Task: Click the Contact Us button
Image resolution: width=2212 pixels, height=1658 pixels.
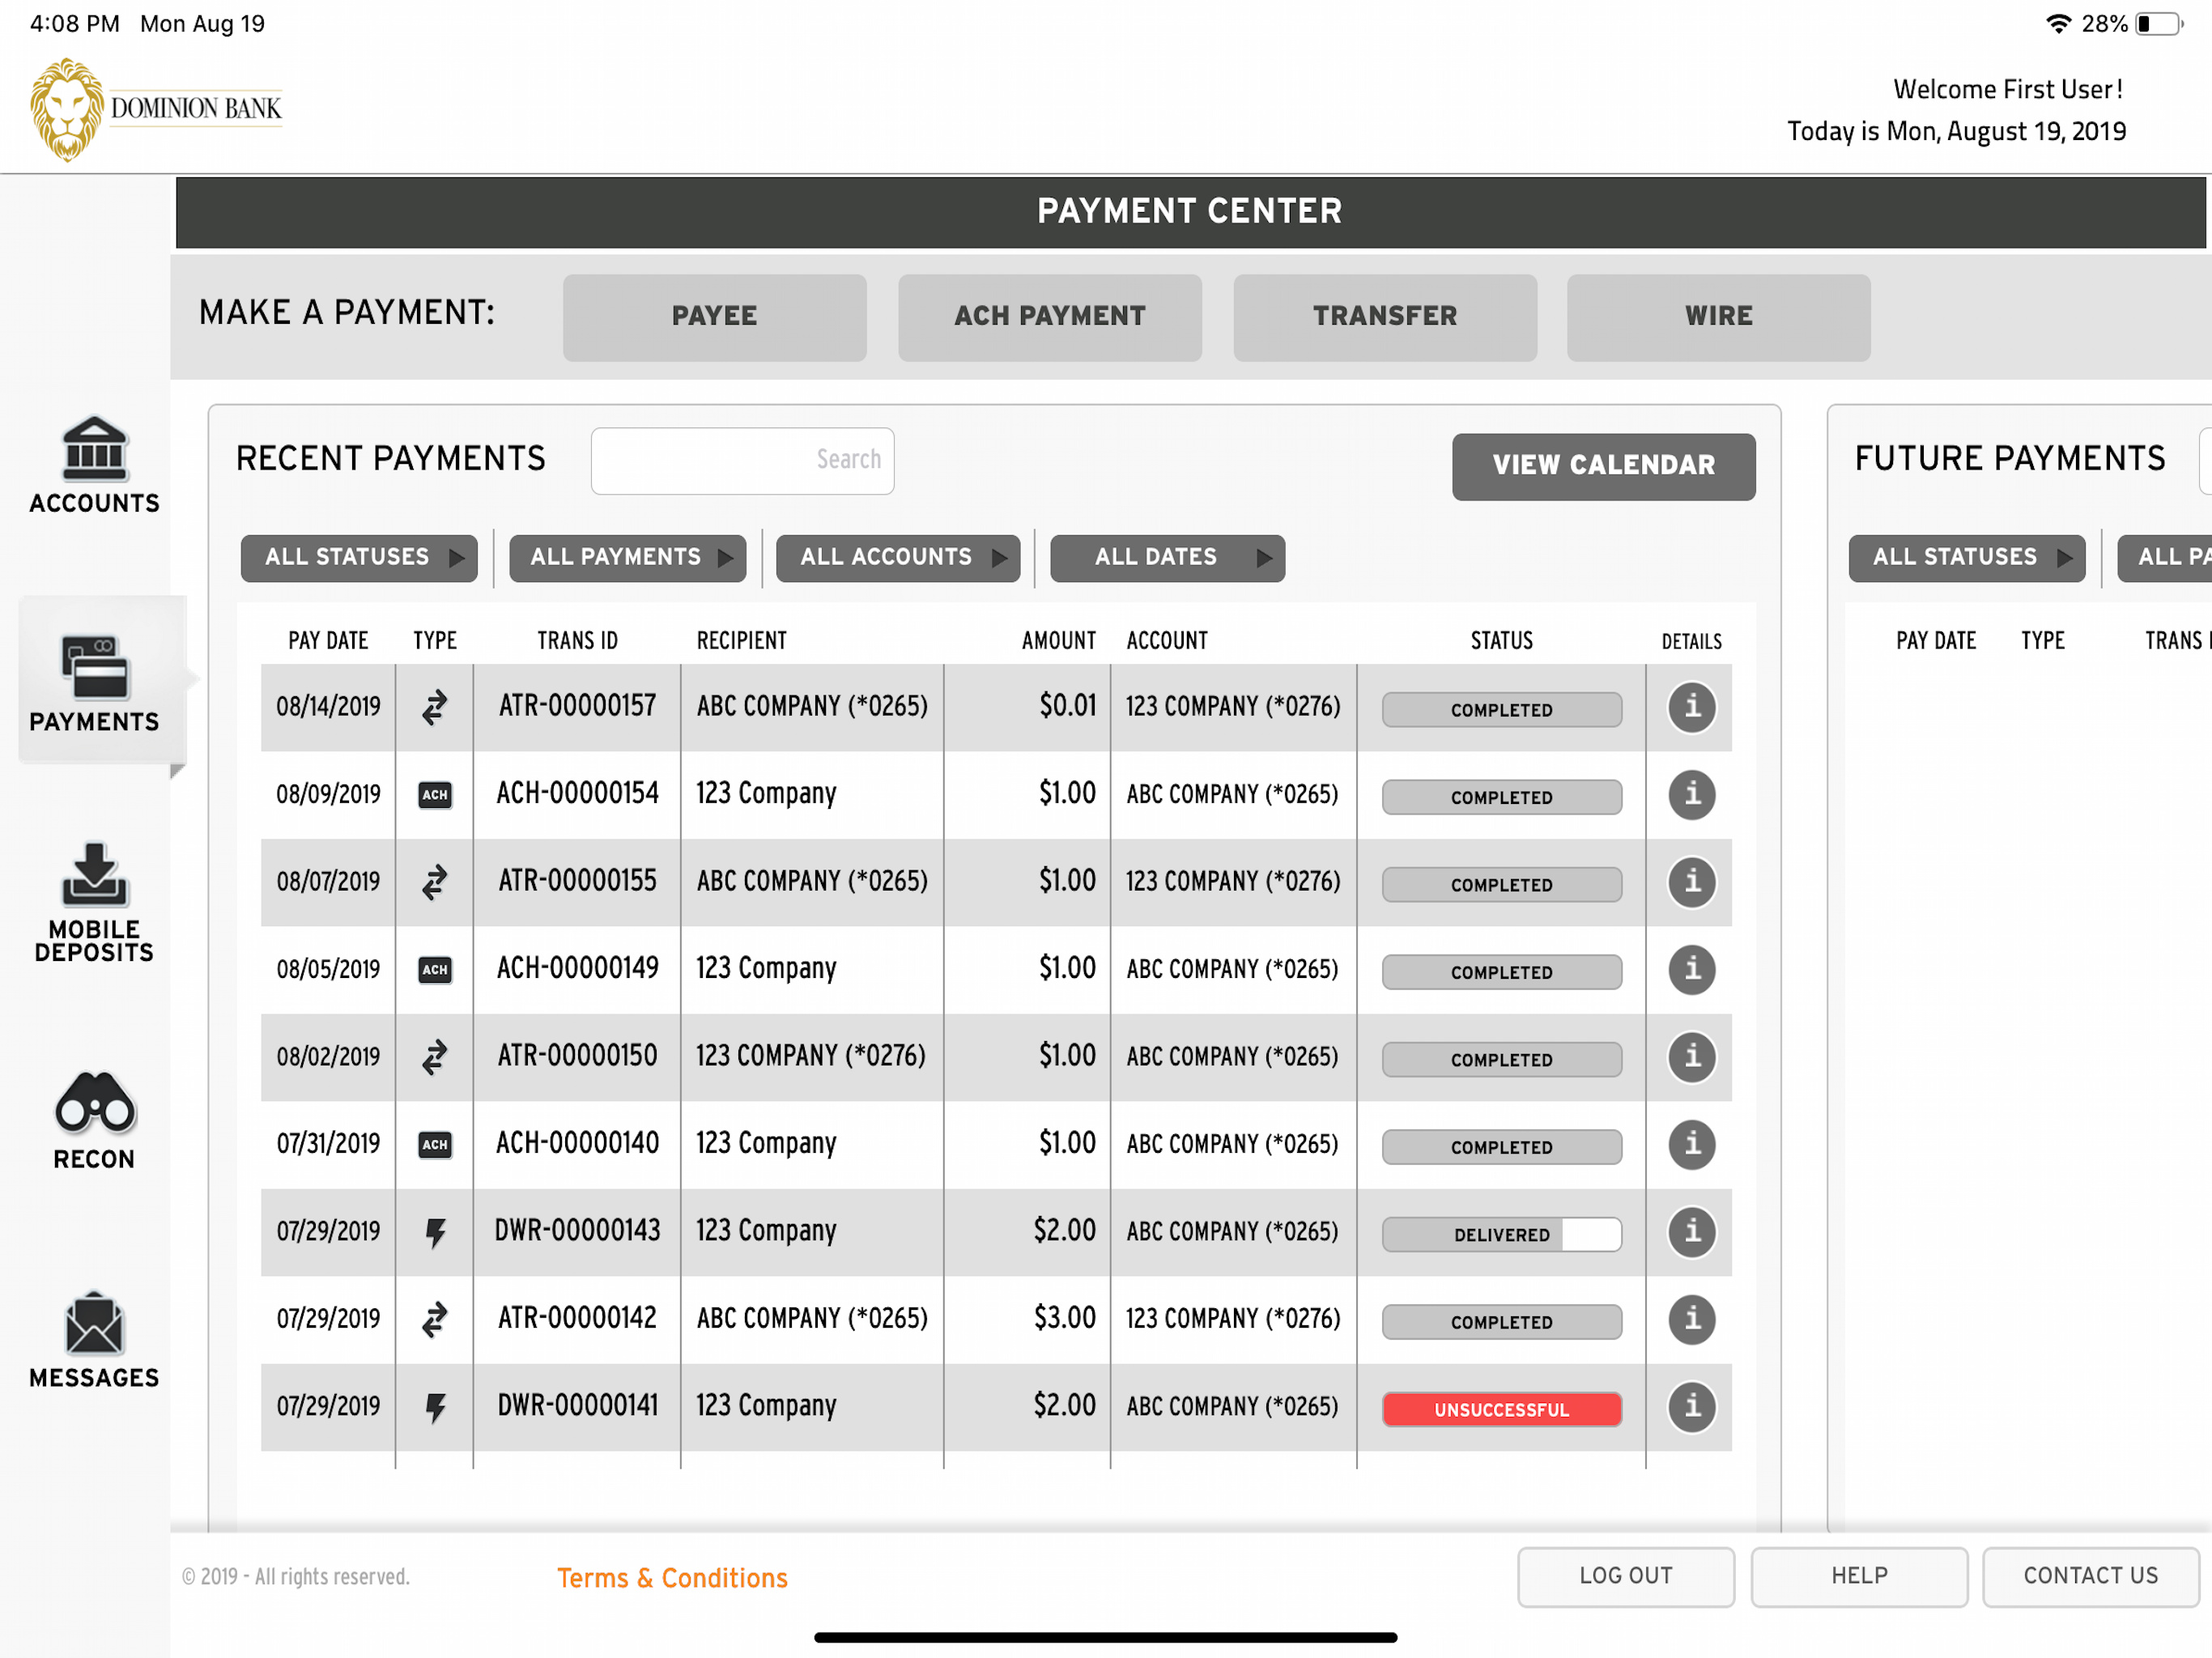Action: pyautogui.click(x=2090, y=1576)
